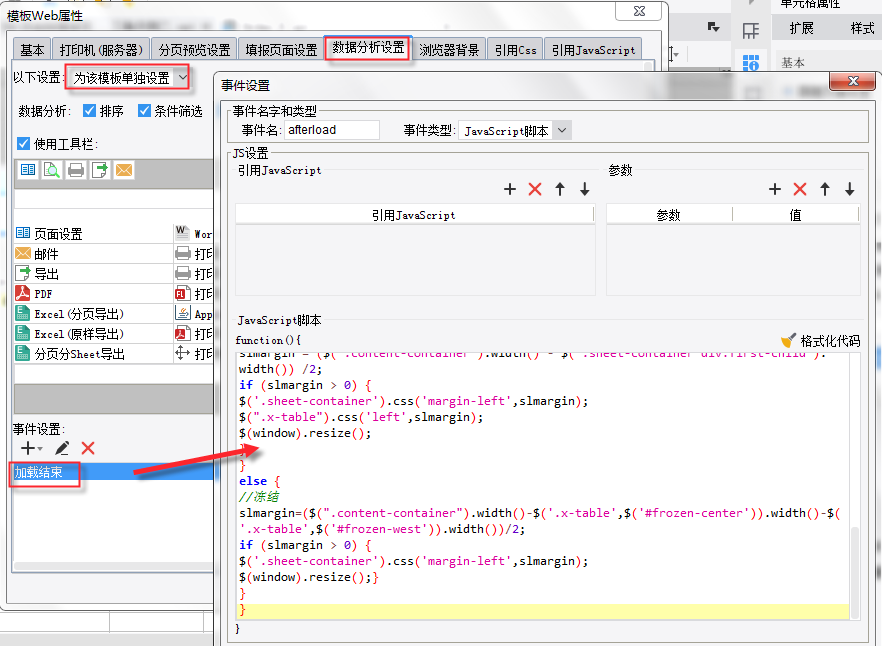Select the 导出 toolbar item
Screen dimensions: 882x646
pos(93,273)
